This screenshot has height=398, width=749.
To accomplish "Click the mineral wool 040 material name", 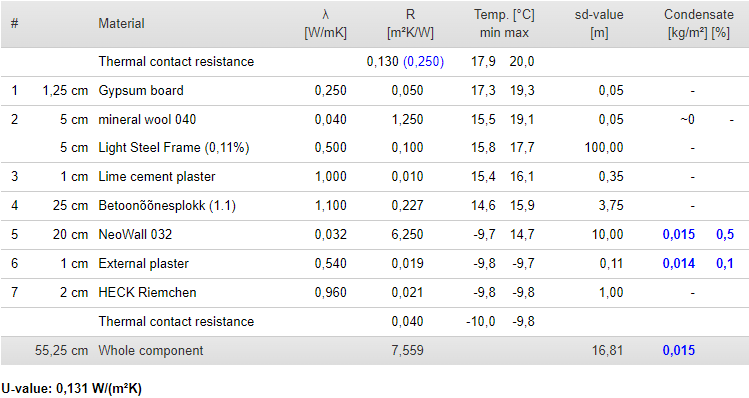I will pos(147,119).
